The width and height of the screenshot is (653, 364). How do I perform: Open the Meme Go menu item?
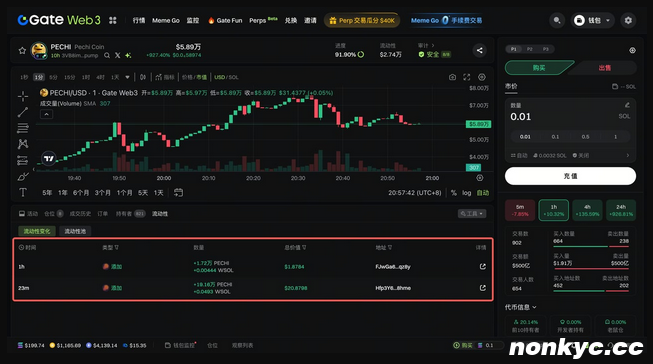[x=166, y=20]
